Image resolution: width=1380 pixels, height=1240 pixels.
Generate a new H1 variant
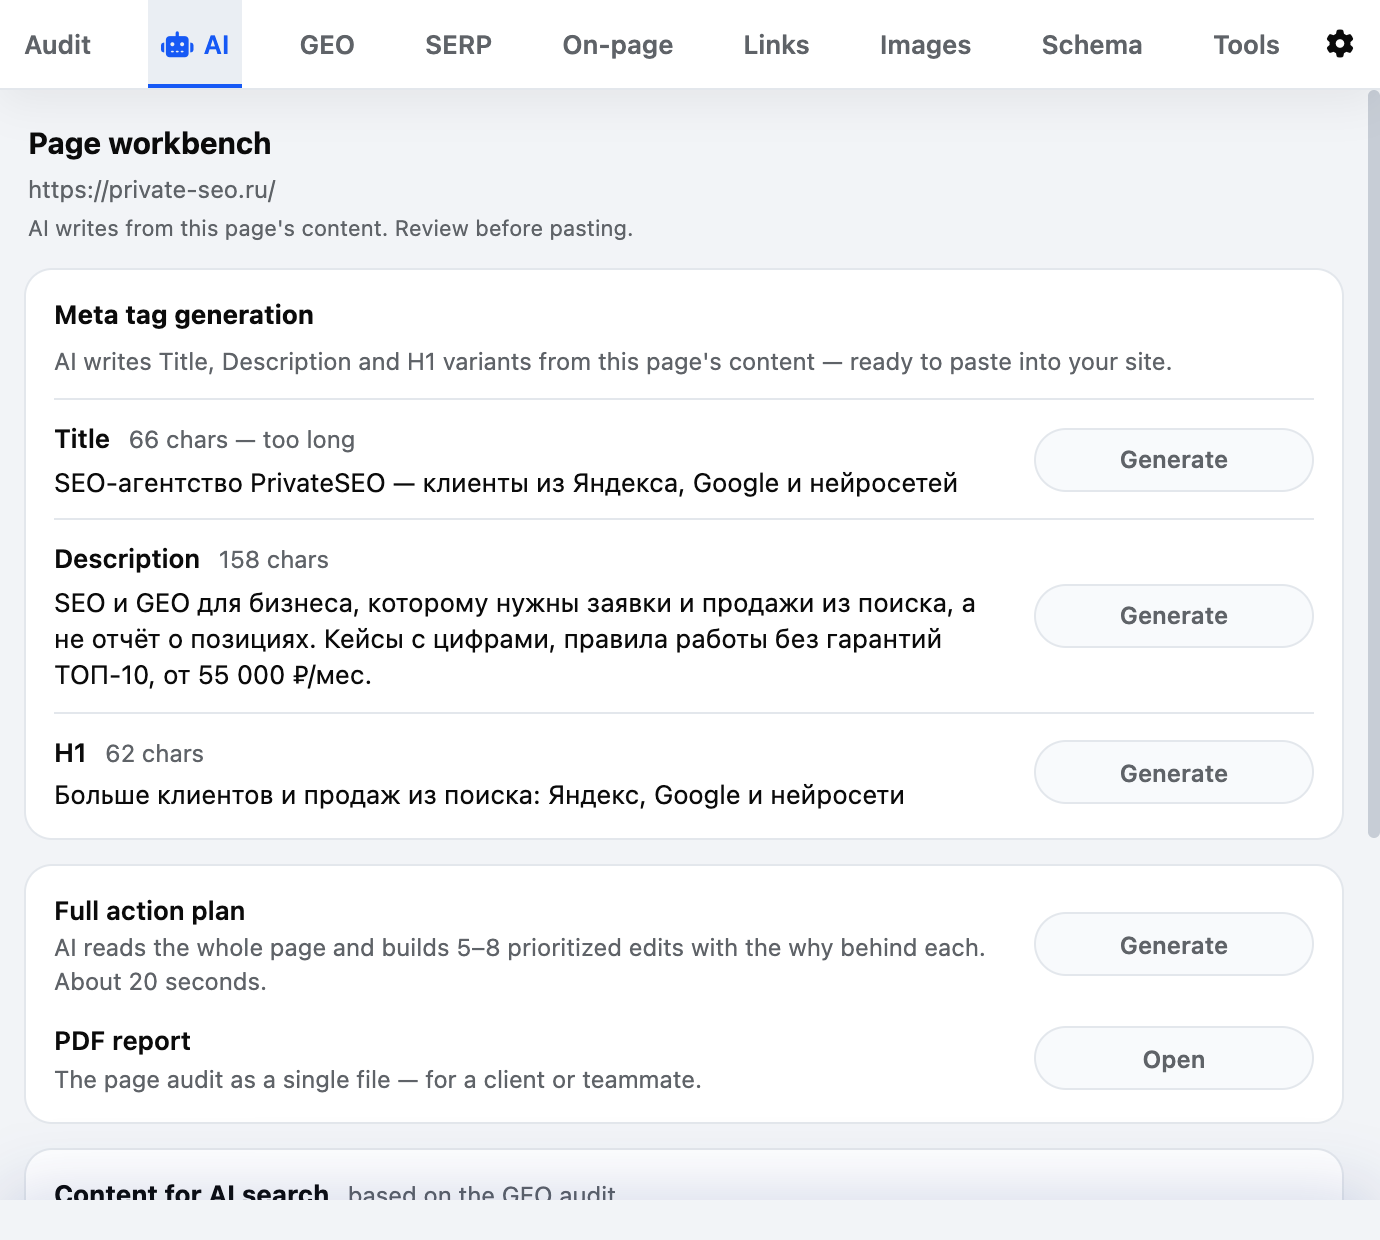click(x=1173, y=772)
